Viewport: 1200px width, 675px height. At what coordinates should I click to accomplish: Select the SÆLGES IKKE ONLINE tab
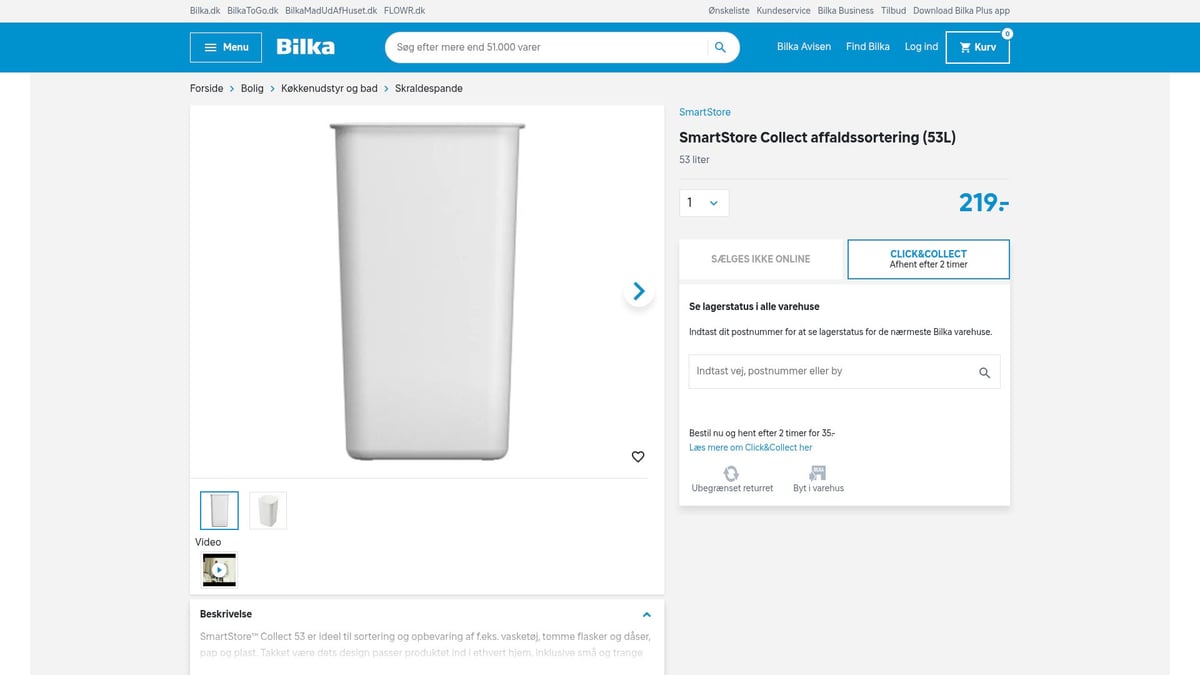point(761,258)
